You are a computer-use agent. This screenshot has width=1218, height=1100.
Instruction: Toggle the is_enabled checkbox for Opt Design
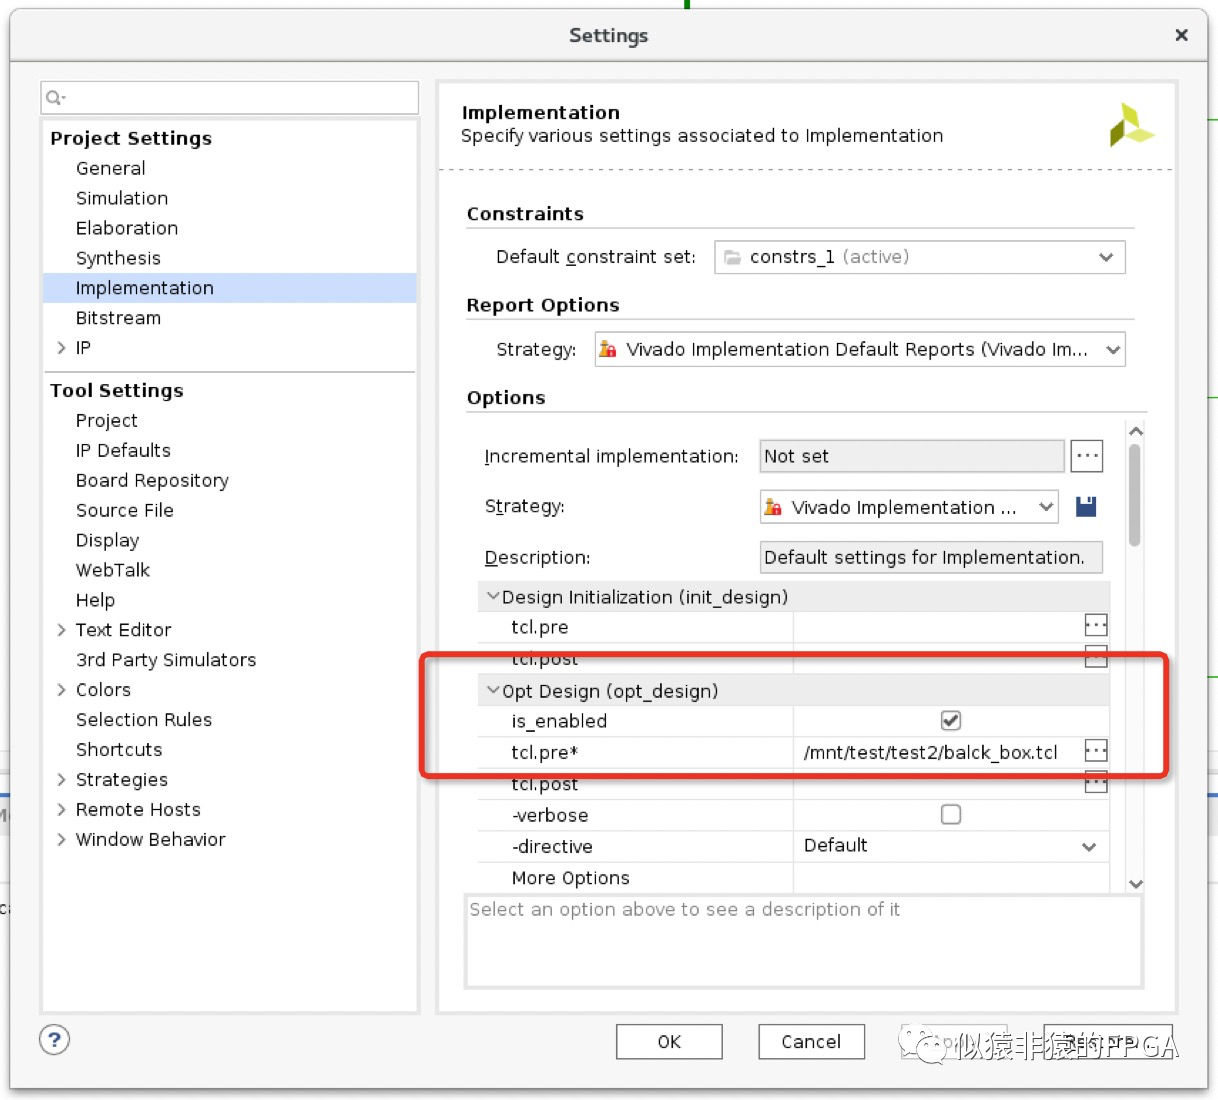[951, 720]
